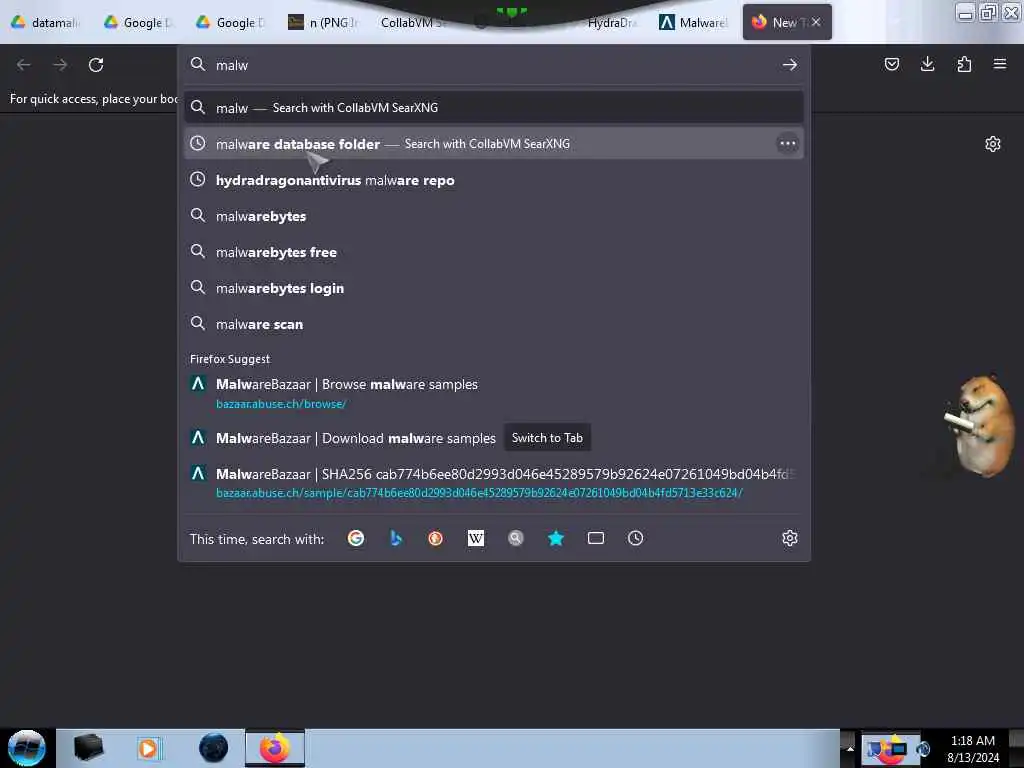Select the 'malware scan' suggestion
Viewport: 1024px width, 768px height.
tap(493, 324)
